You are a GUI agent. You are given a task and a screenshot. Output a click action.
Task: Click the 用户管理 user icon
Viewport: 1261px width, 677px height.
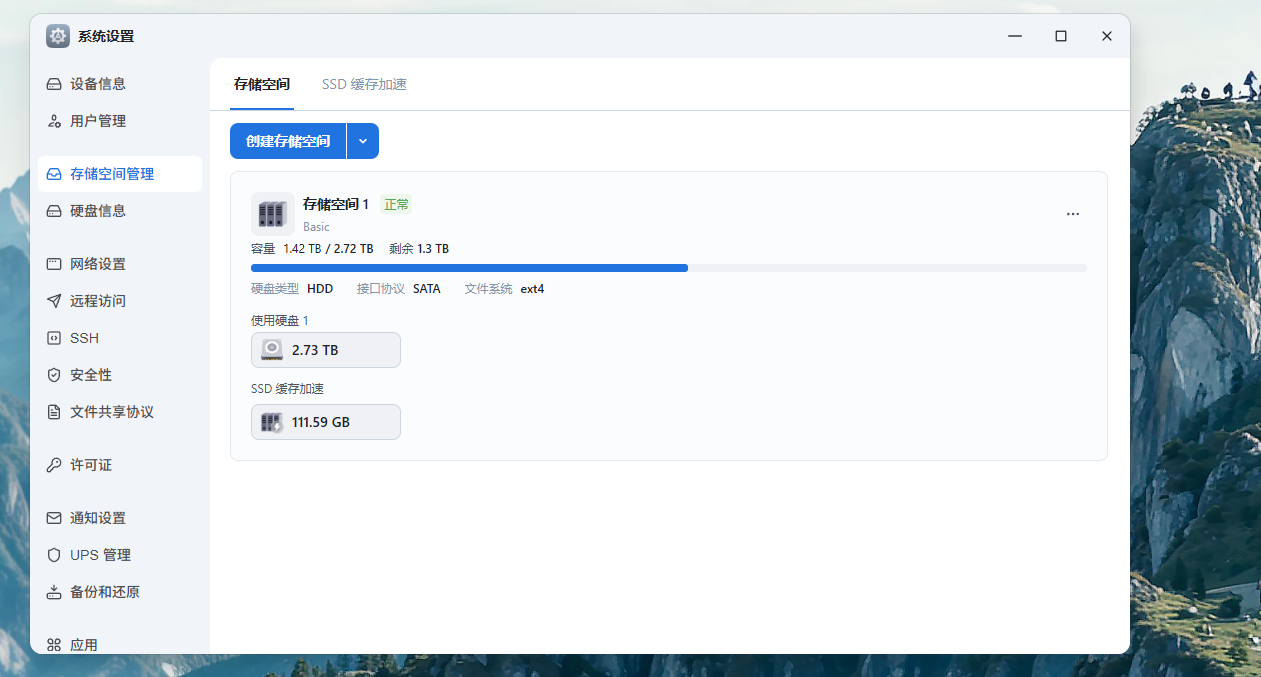54,121
